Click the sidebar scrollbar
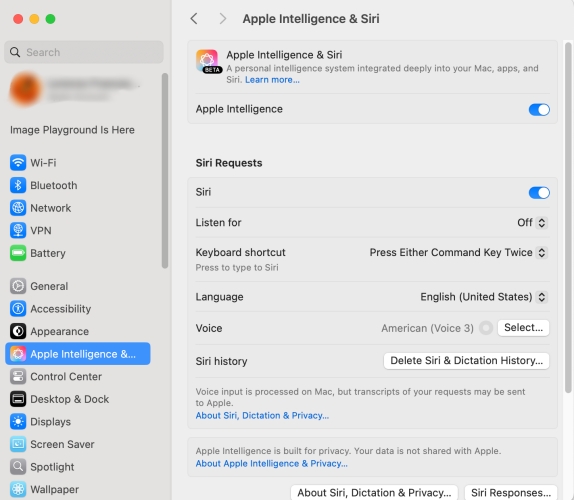Screen dimensions: 574x500 tap(165, 171)
